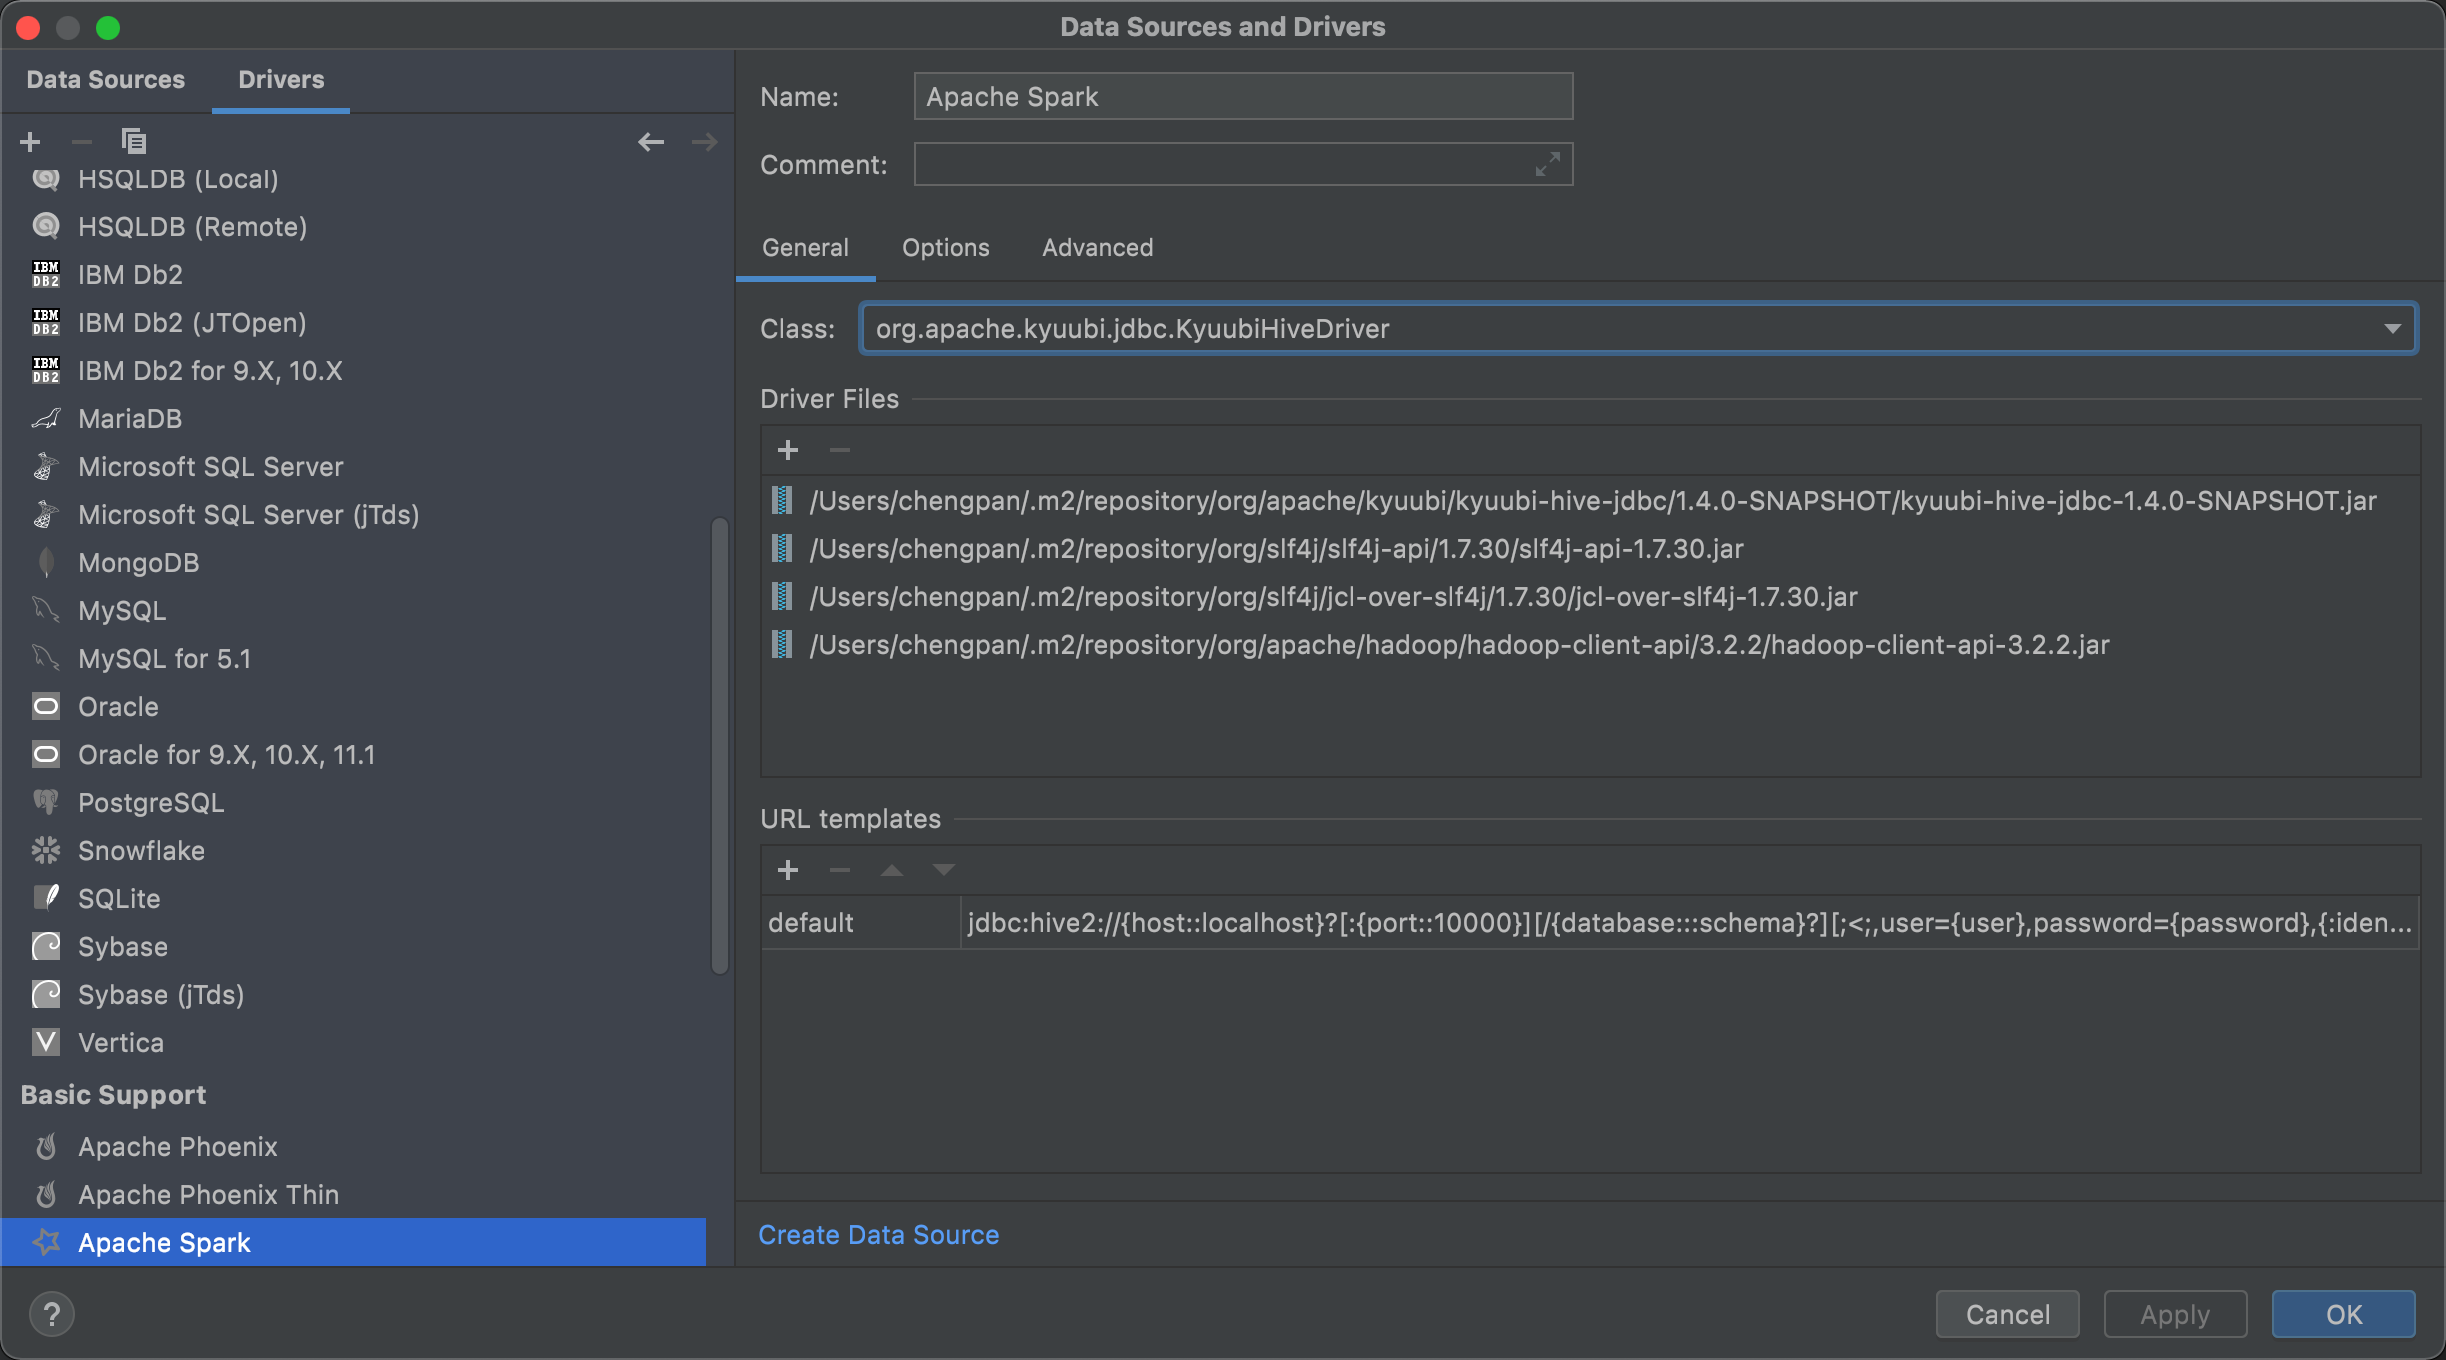Click the duplicate driver icon
The image size is (2446, 1360).
click(133, 142)
